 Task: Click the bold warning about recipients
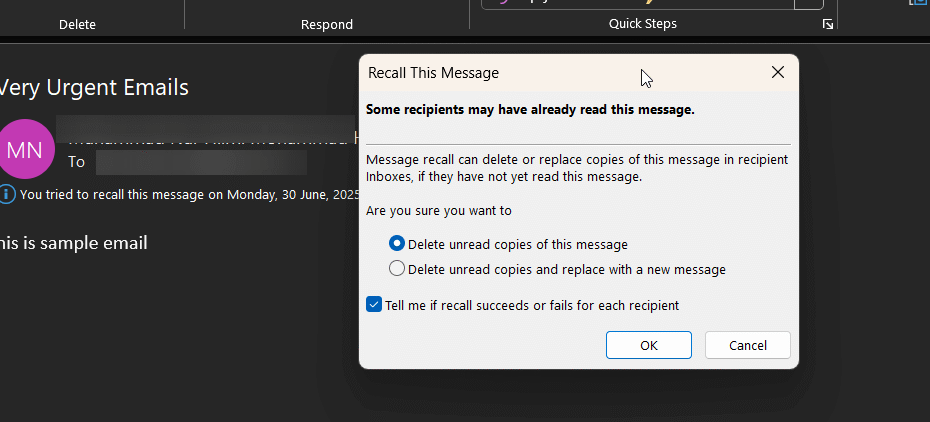(530, 110)
